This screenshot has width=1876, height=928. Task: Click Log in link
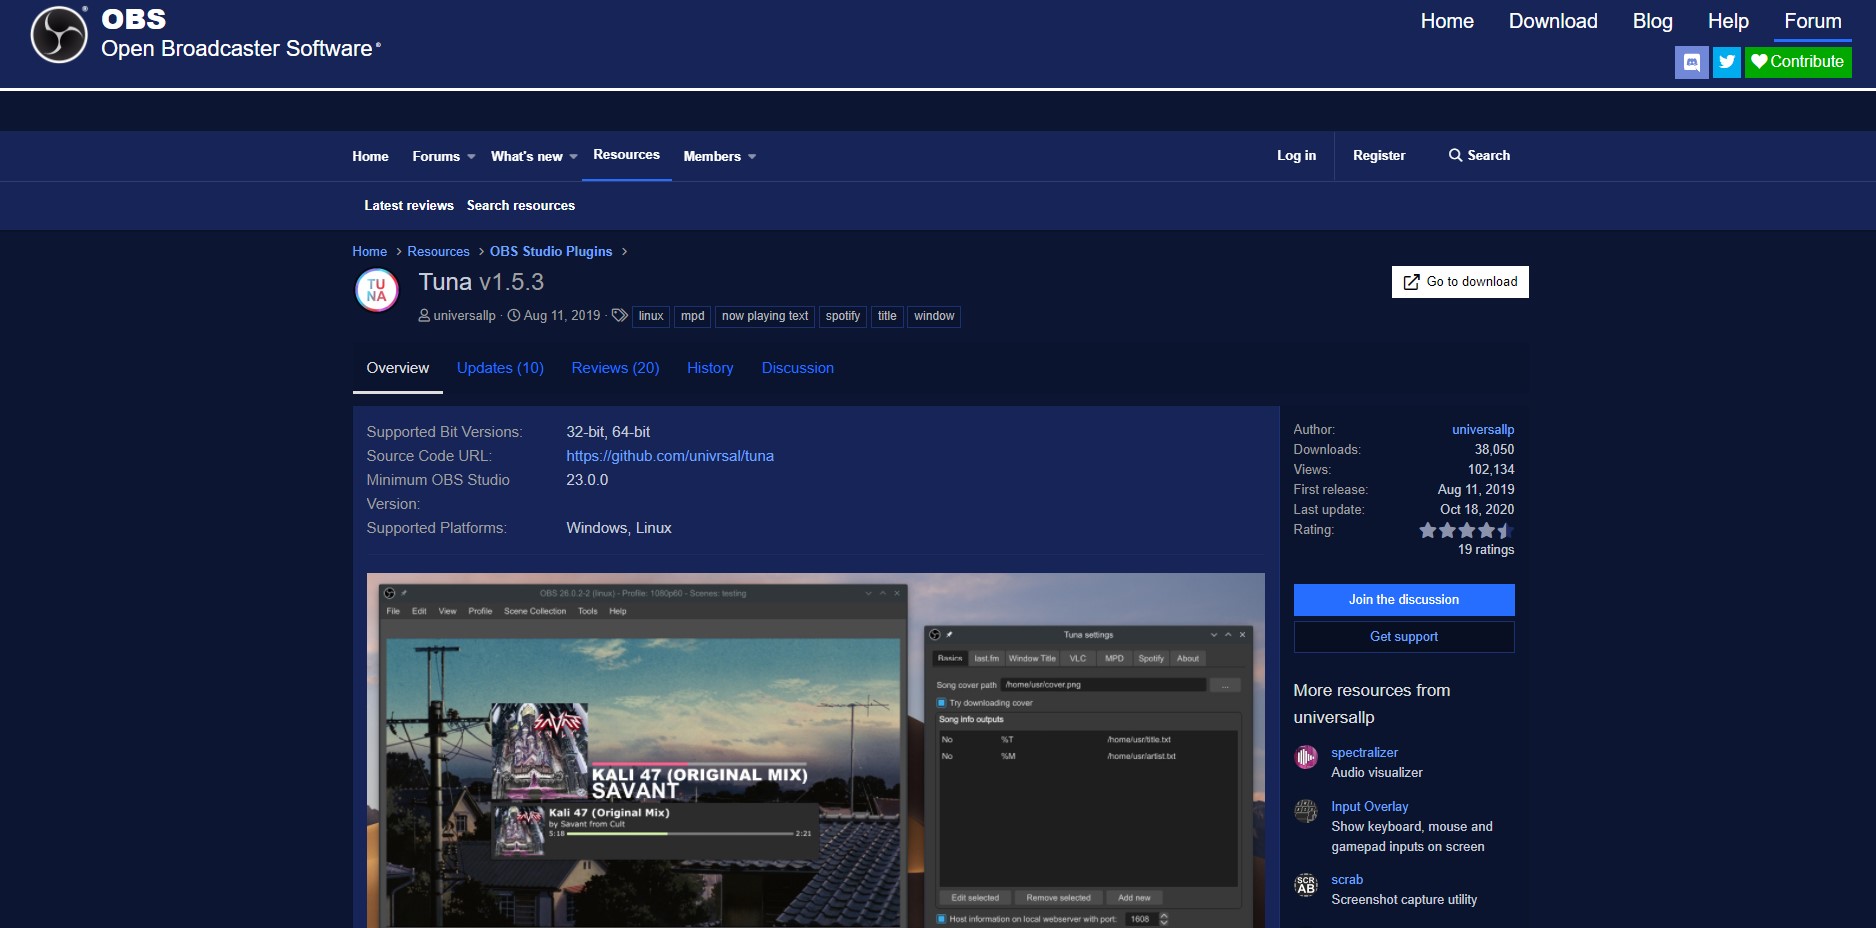point(1296,156)
